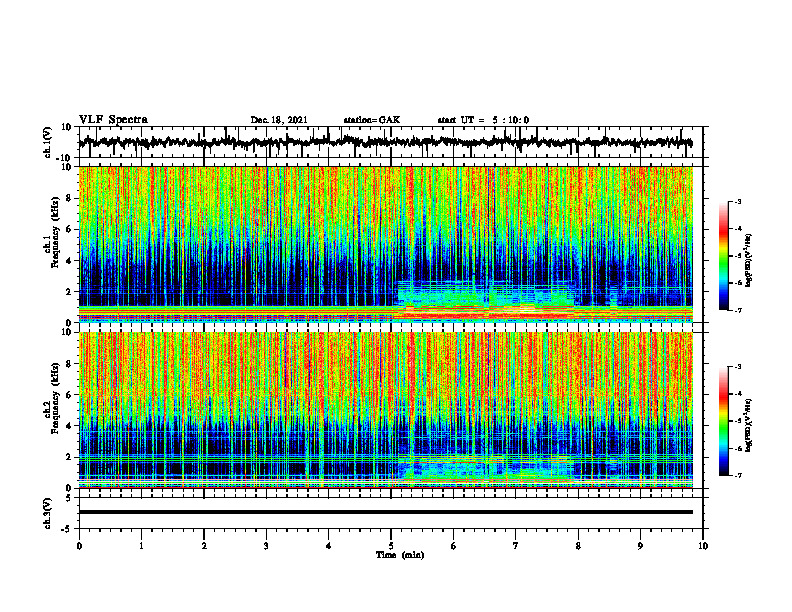Click the "6" kHz tick on ch.1 frequency axis
792x612 pixels.
coord(70,229)
